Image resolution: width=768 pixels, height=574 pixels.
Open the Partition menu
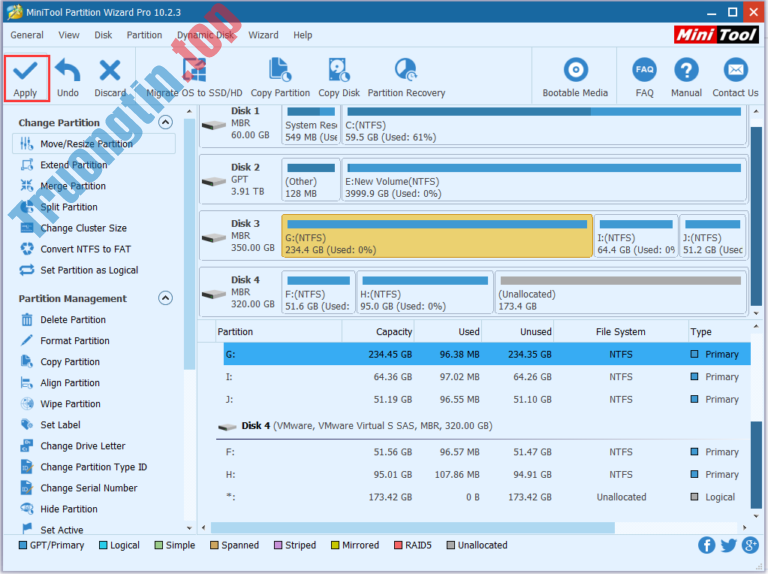[144, 35]
